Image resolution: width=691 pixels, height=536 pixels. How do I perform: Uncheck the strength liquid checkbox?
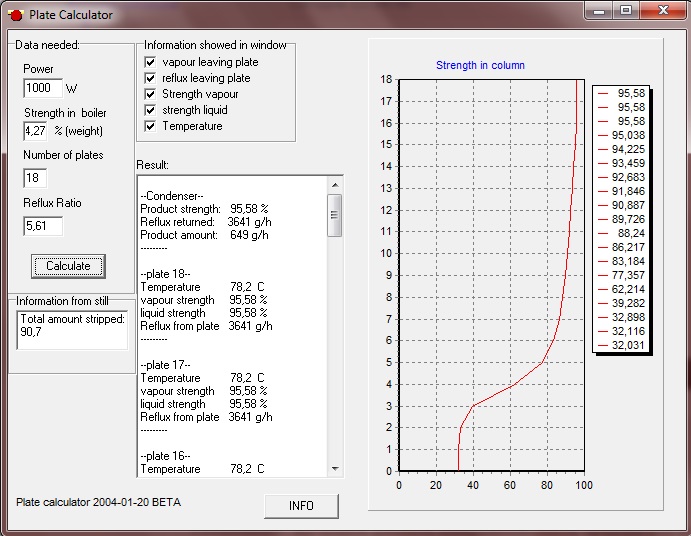[150, 110]
